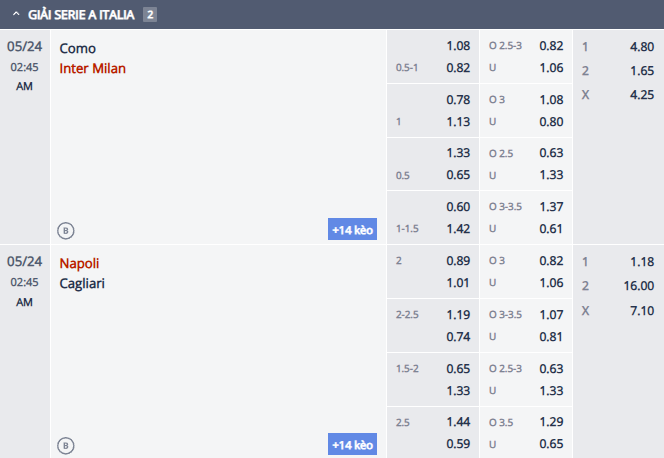Open +14 kèo for Napoli vs Cagliari

(x=352, y=444)
